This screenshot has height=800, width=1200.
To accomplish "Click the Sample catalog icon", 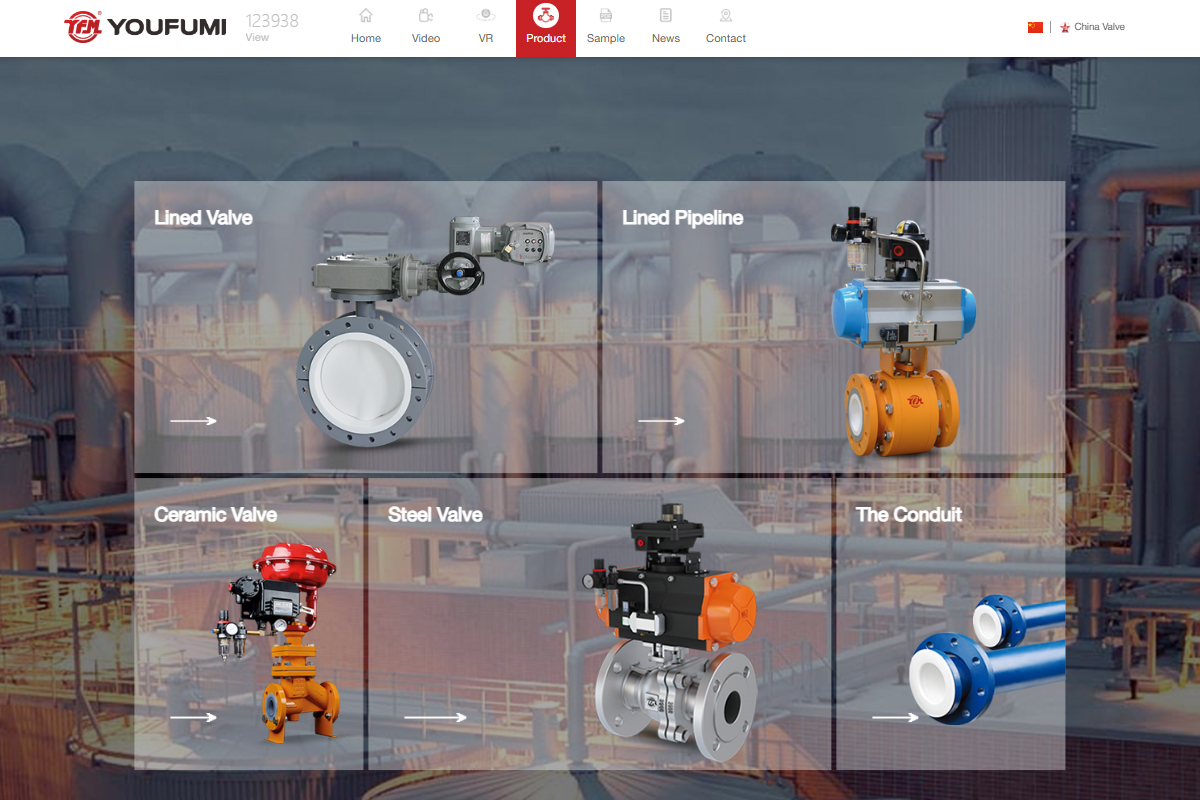I will (x=606, y=15).
